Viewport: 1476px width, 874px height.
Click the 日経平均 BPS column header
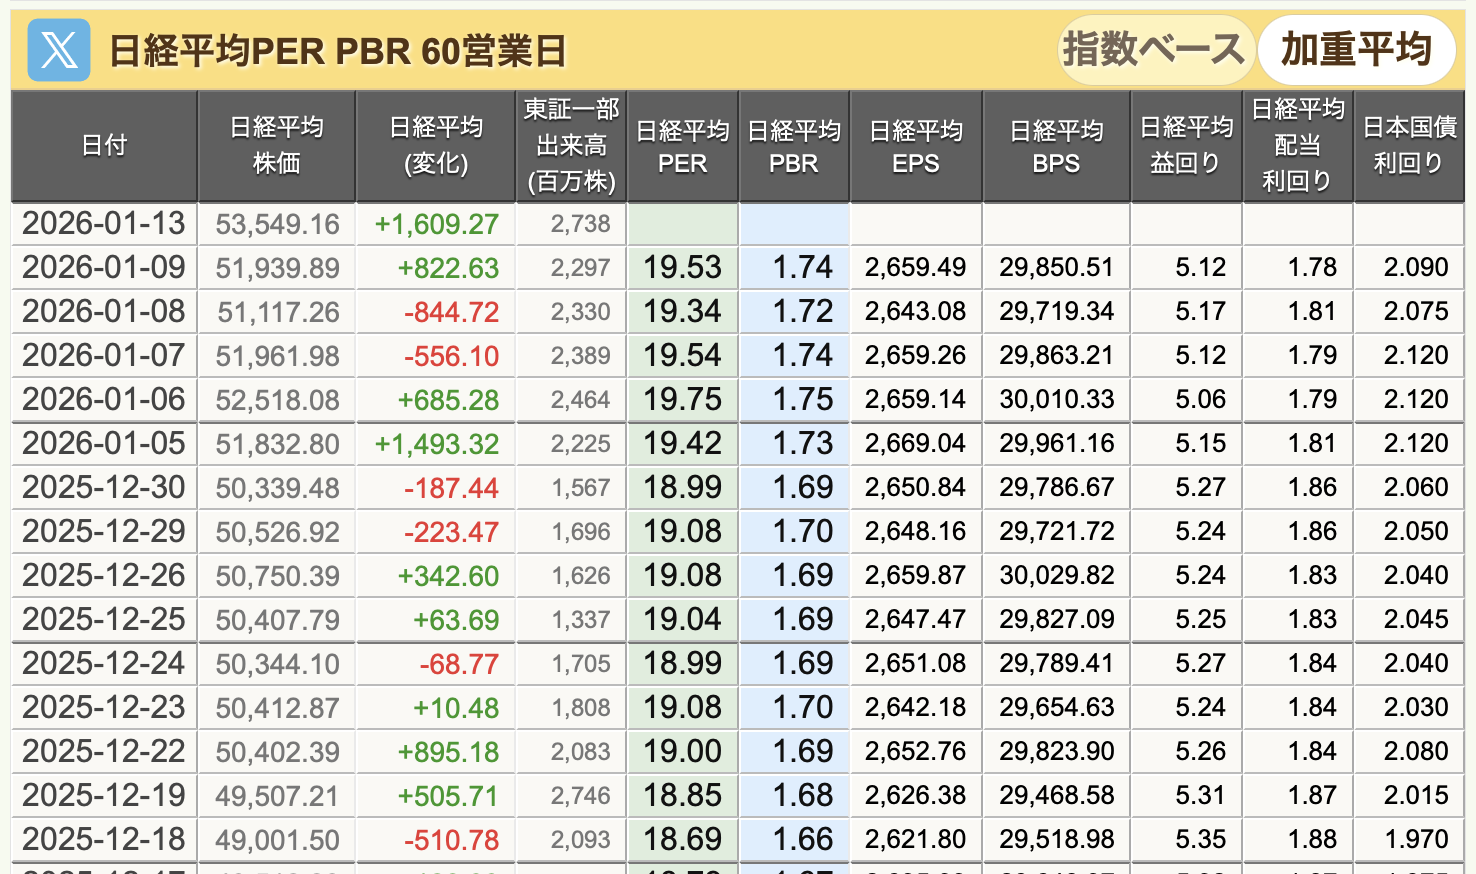1056,146
